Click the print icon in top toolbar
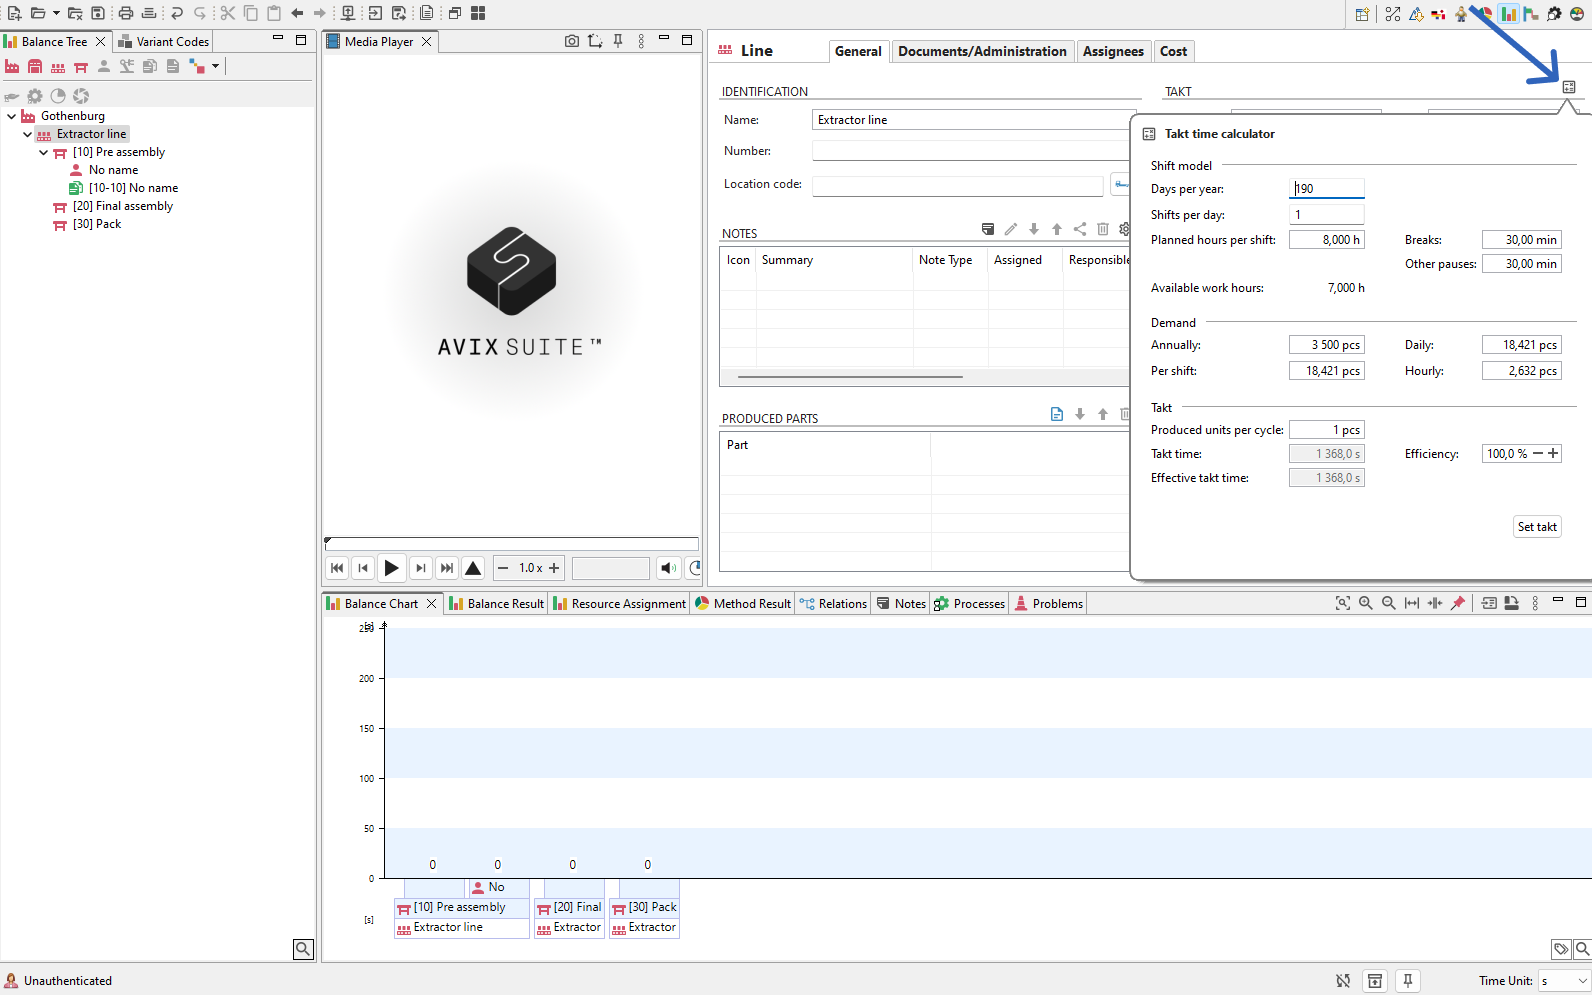The height and width of the screenshot is (995, 1592). coord(125,13)
